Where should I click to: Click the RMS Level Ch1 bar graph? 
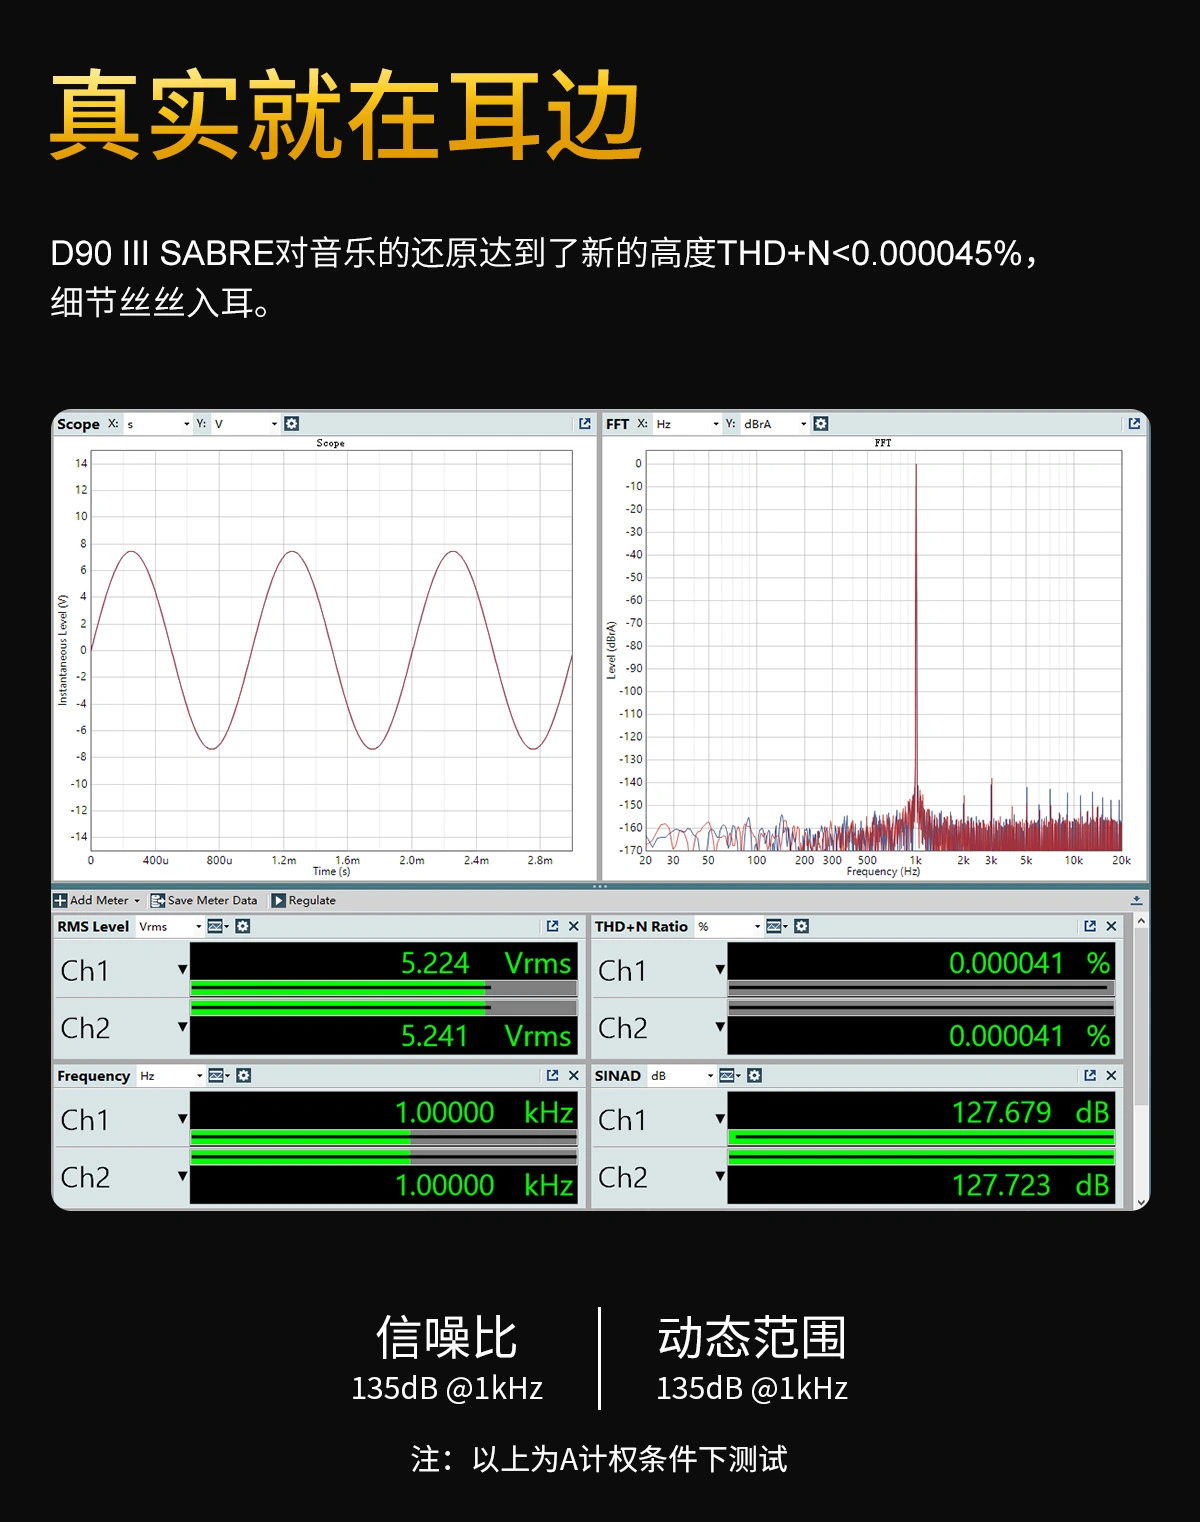[383, 988]
